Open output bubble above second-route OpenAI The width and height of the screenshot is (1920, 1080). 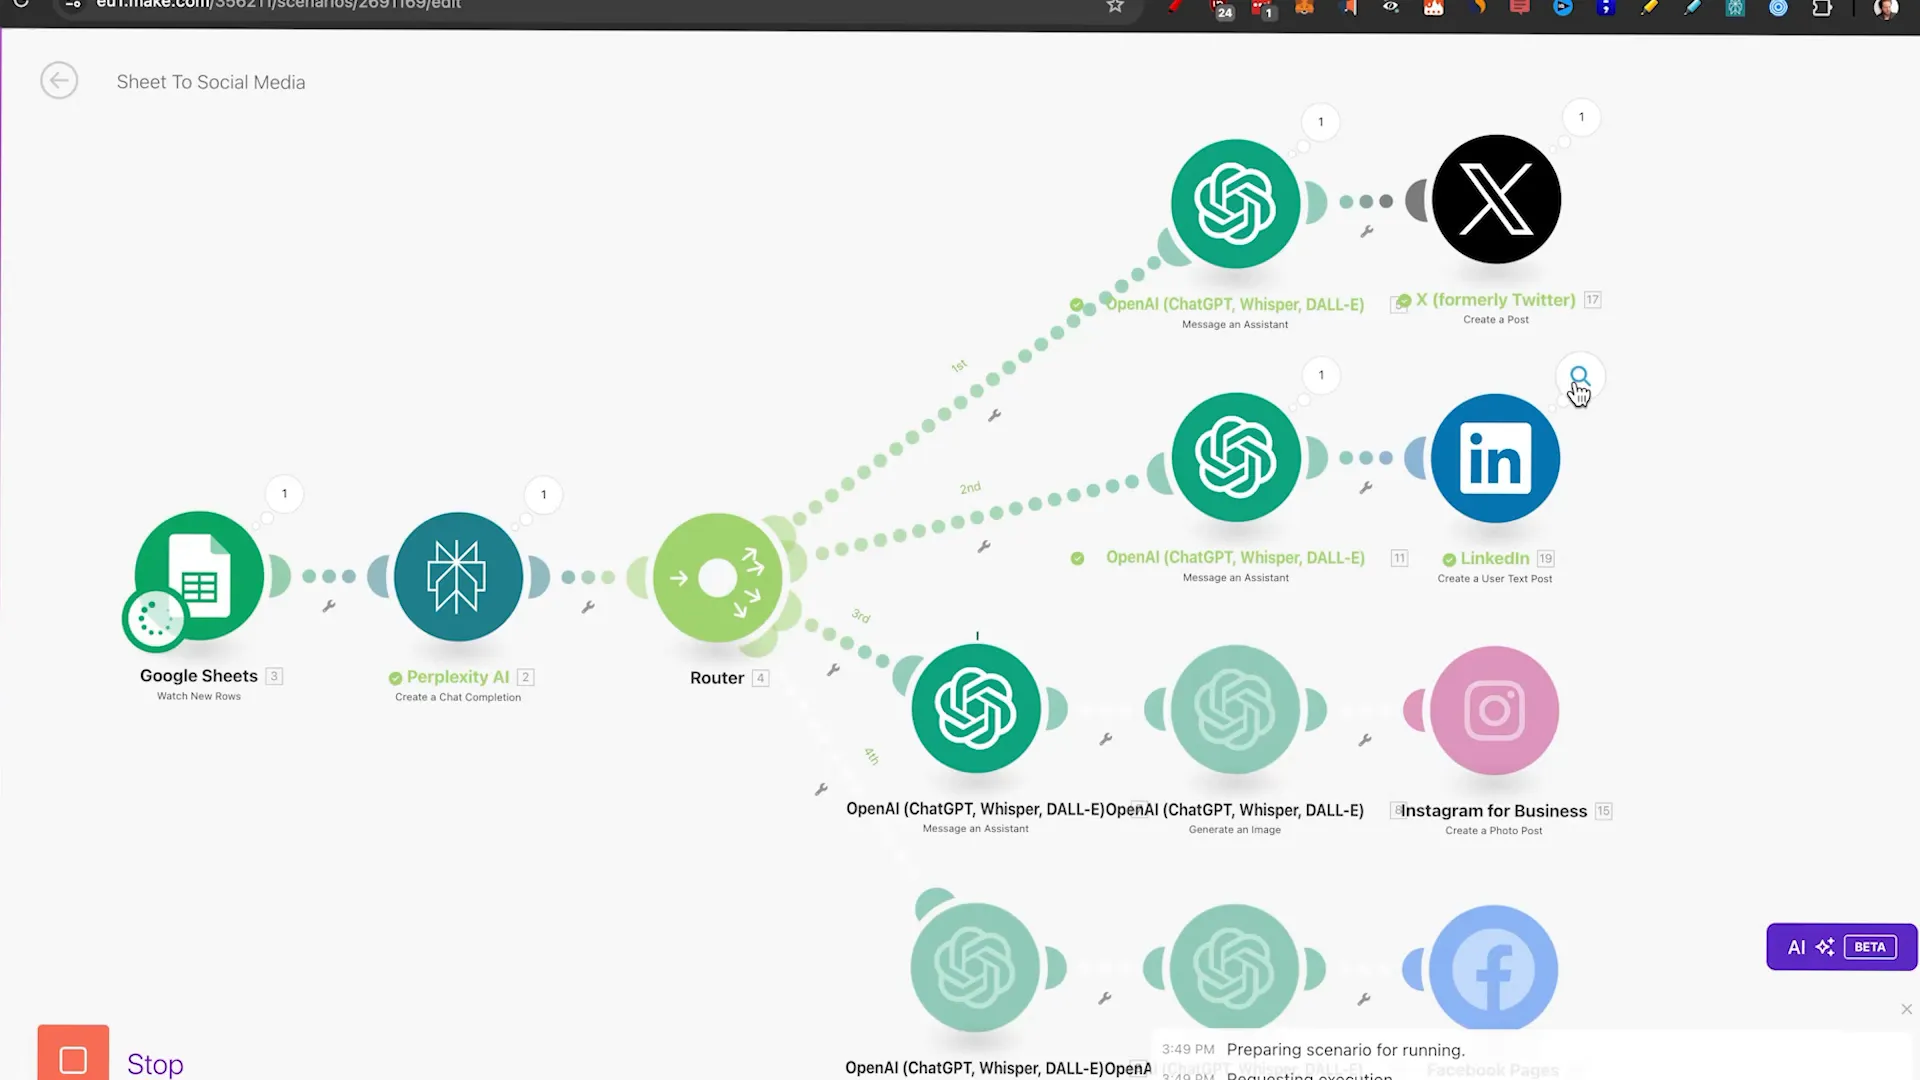pyautogui.click(x=1322, y=375)
